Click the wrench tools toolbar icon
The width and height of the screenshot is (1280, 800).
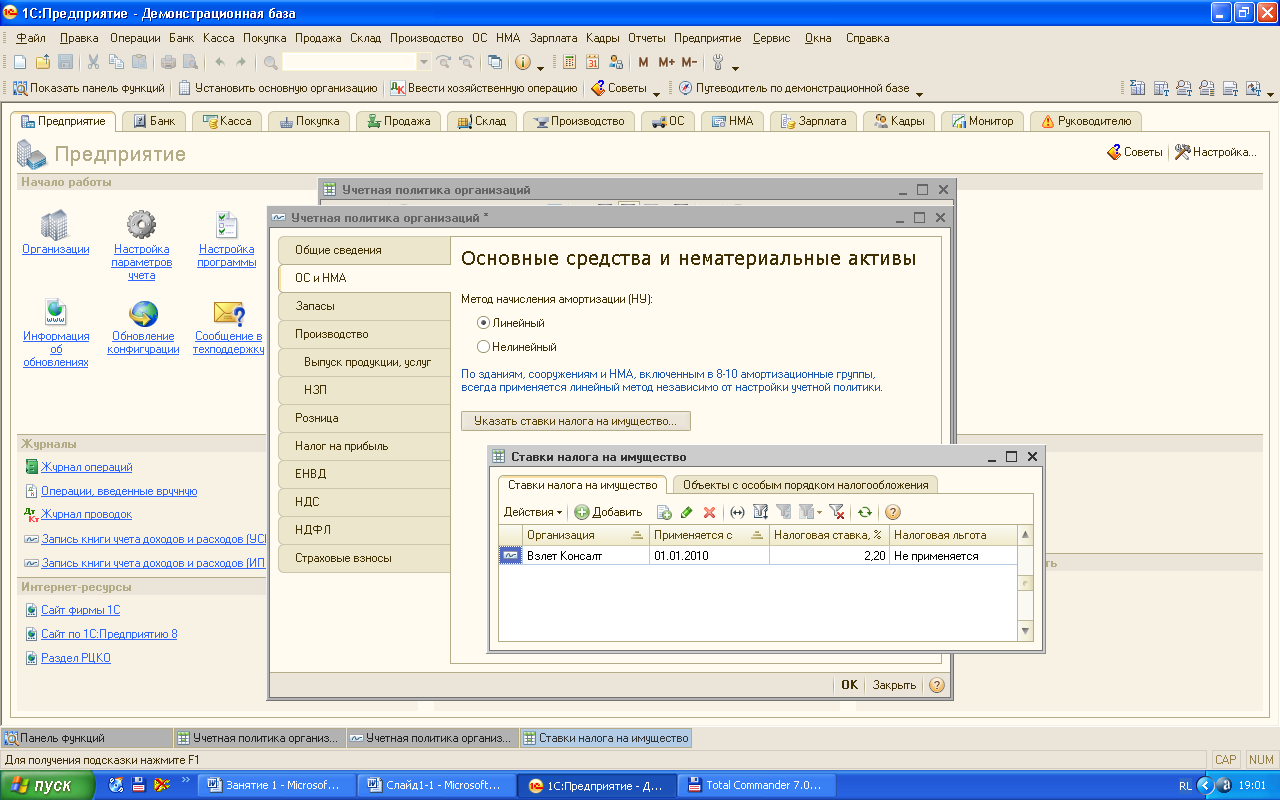(x=718, y=62)
